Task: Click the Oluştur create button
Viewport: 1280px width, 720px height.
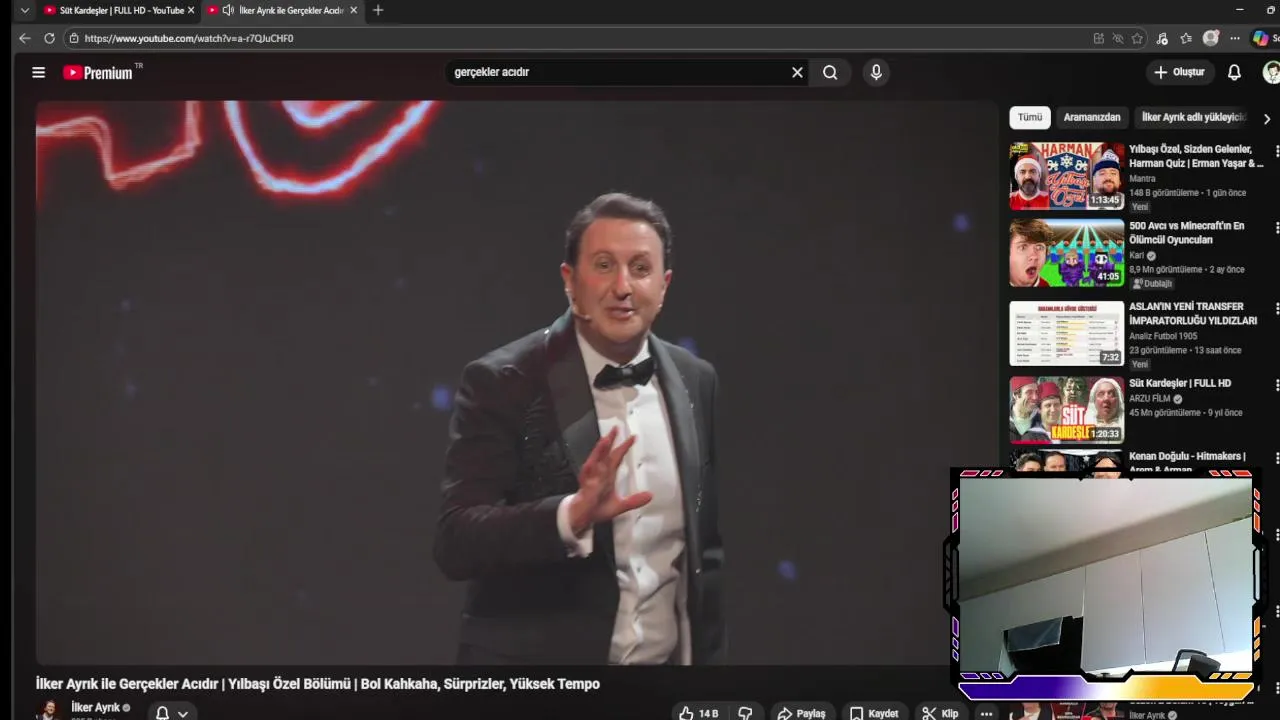Action: click(1180, 72)
